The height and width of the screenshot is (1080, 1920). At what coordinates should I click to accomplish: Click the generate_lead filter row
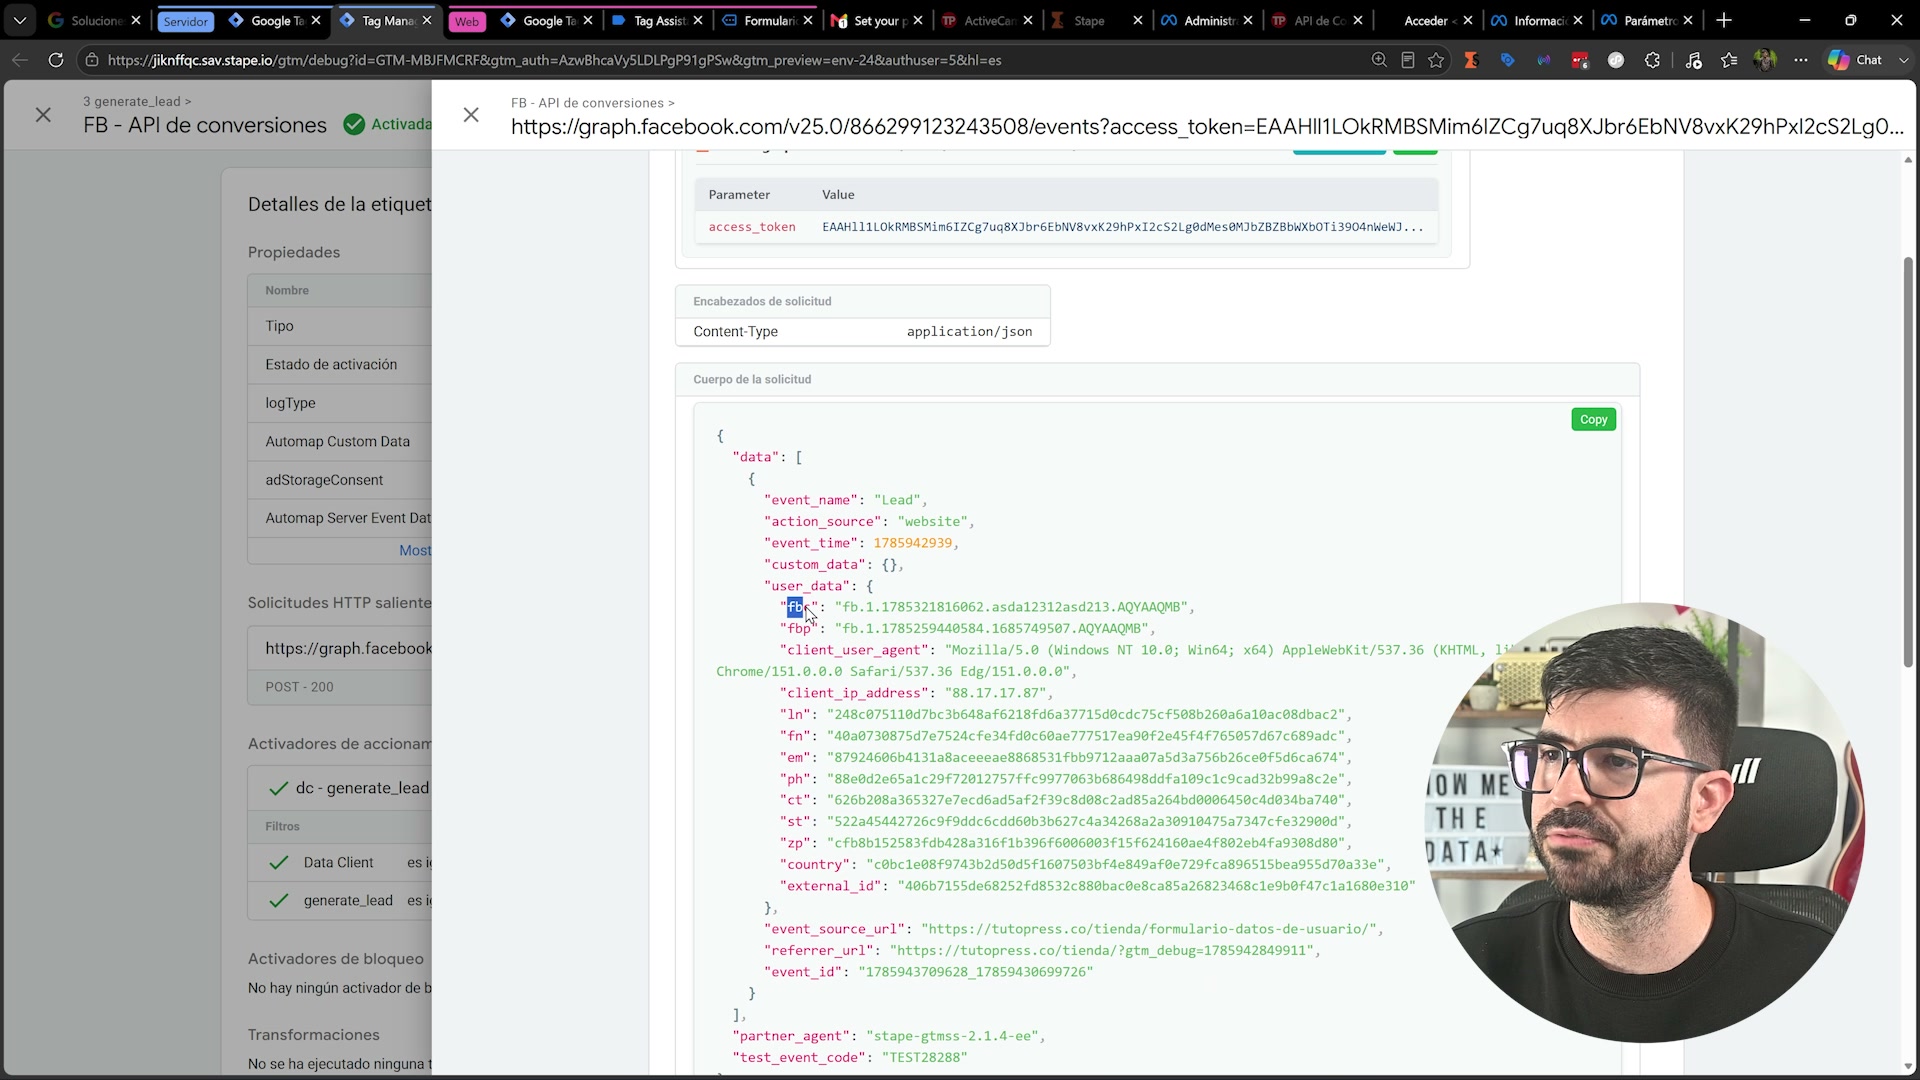340,901
